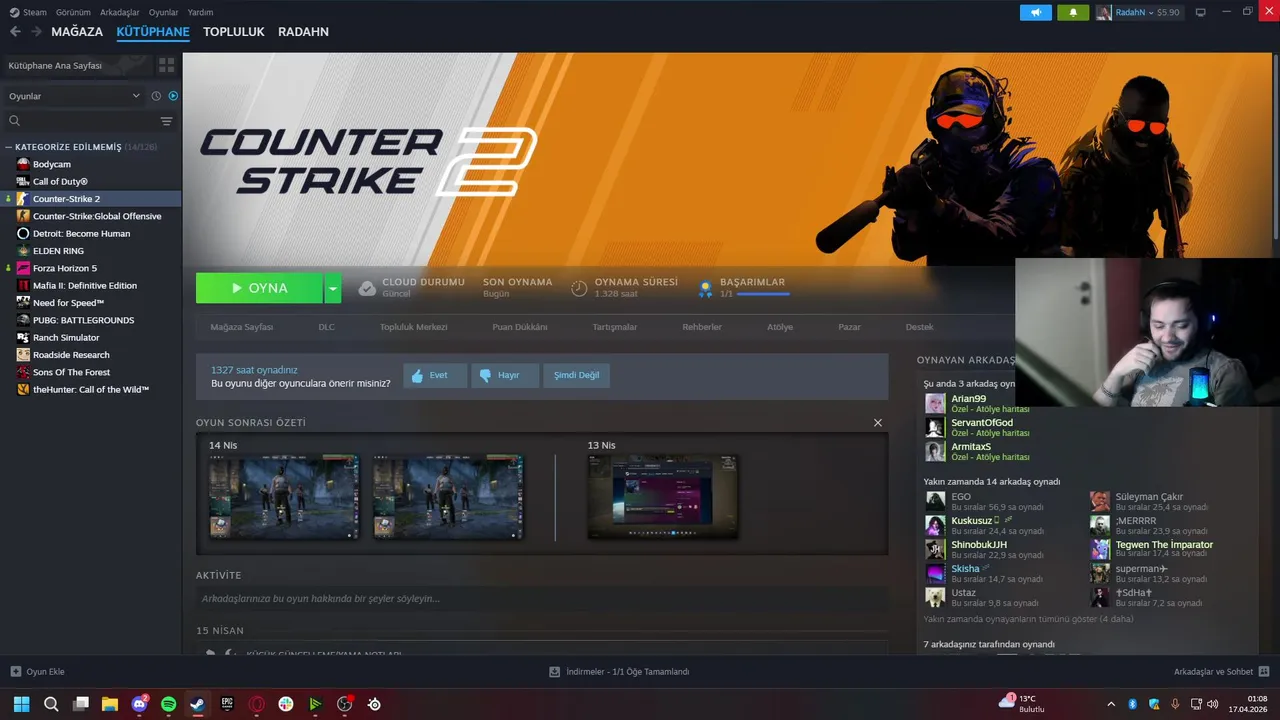1280x720 pixels.
Task: Collapse the KATEGORİZE EDİLMEMİŞ category
Action: (x=10, y=147)
